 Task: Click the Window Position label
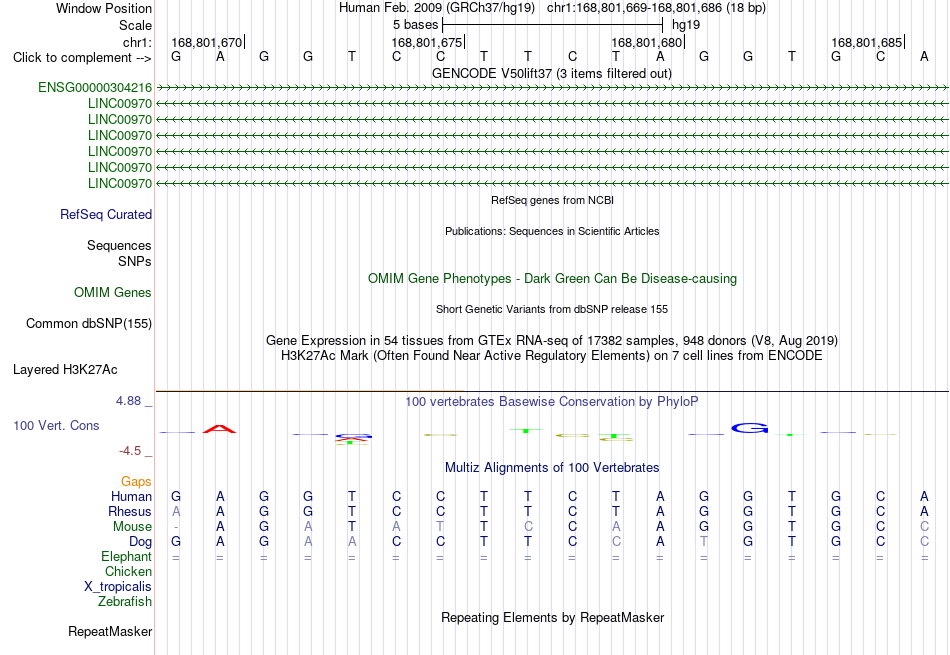(104, 8)
